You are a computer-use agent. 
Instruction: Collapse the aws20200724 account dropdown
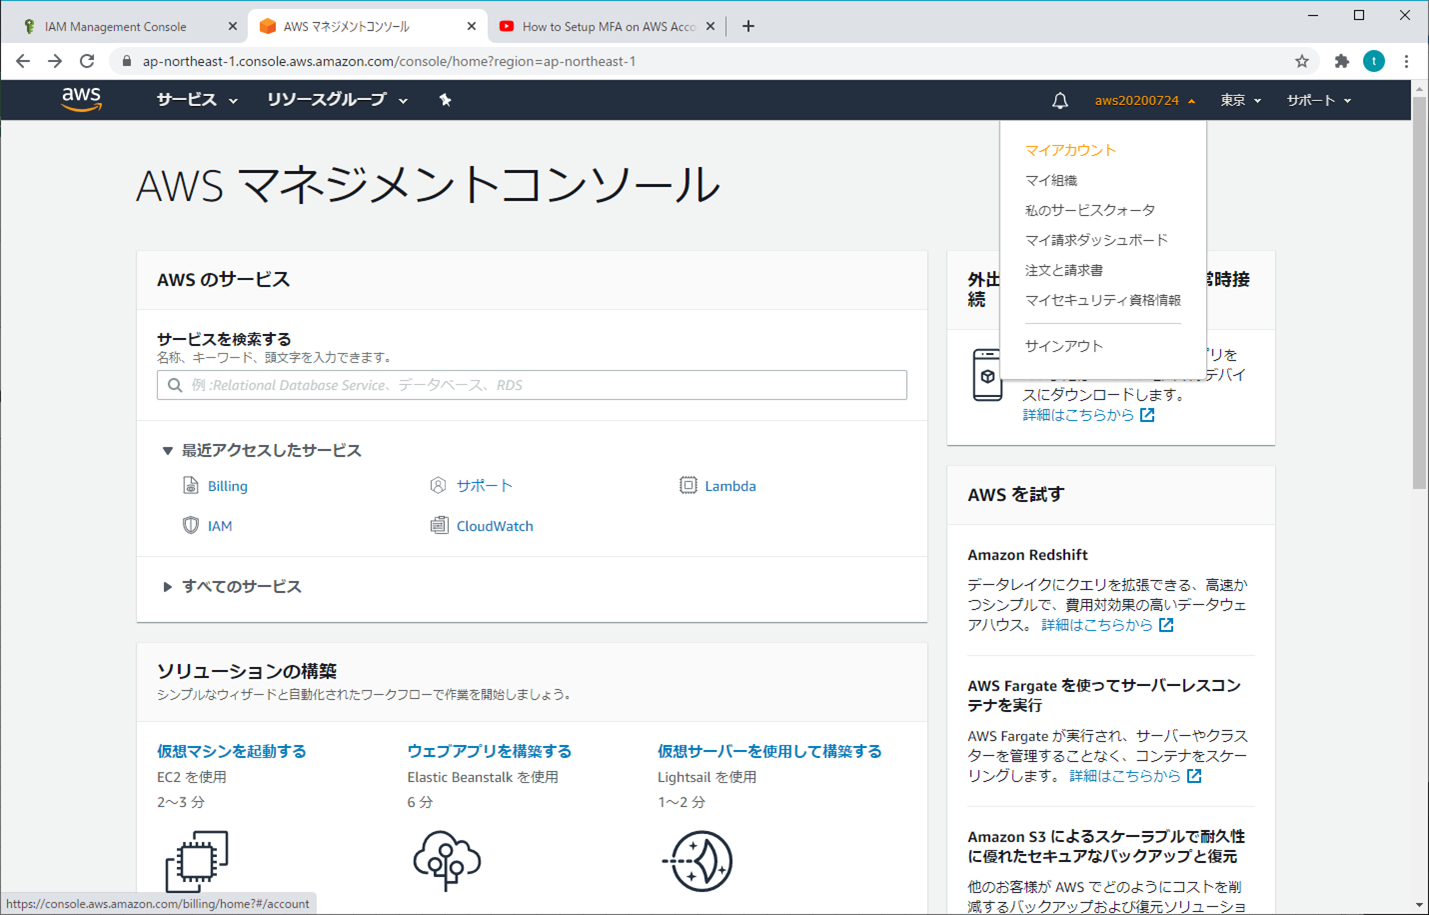(x=1144, y=100)
